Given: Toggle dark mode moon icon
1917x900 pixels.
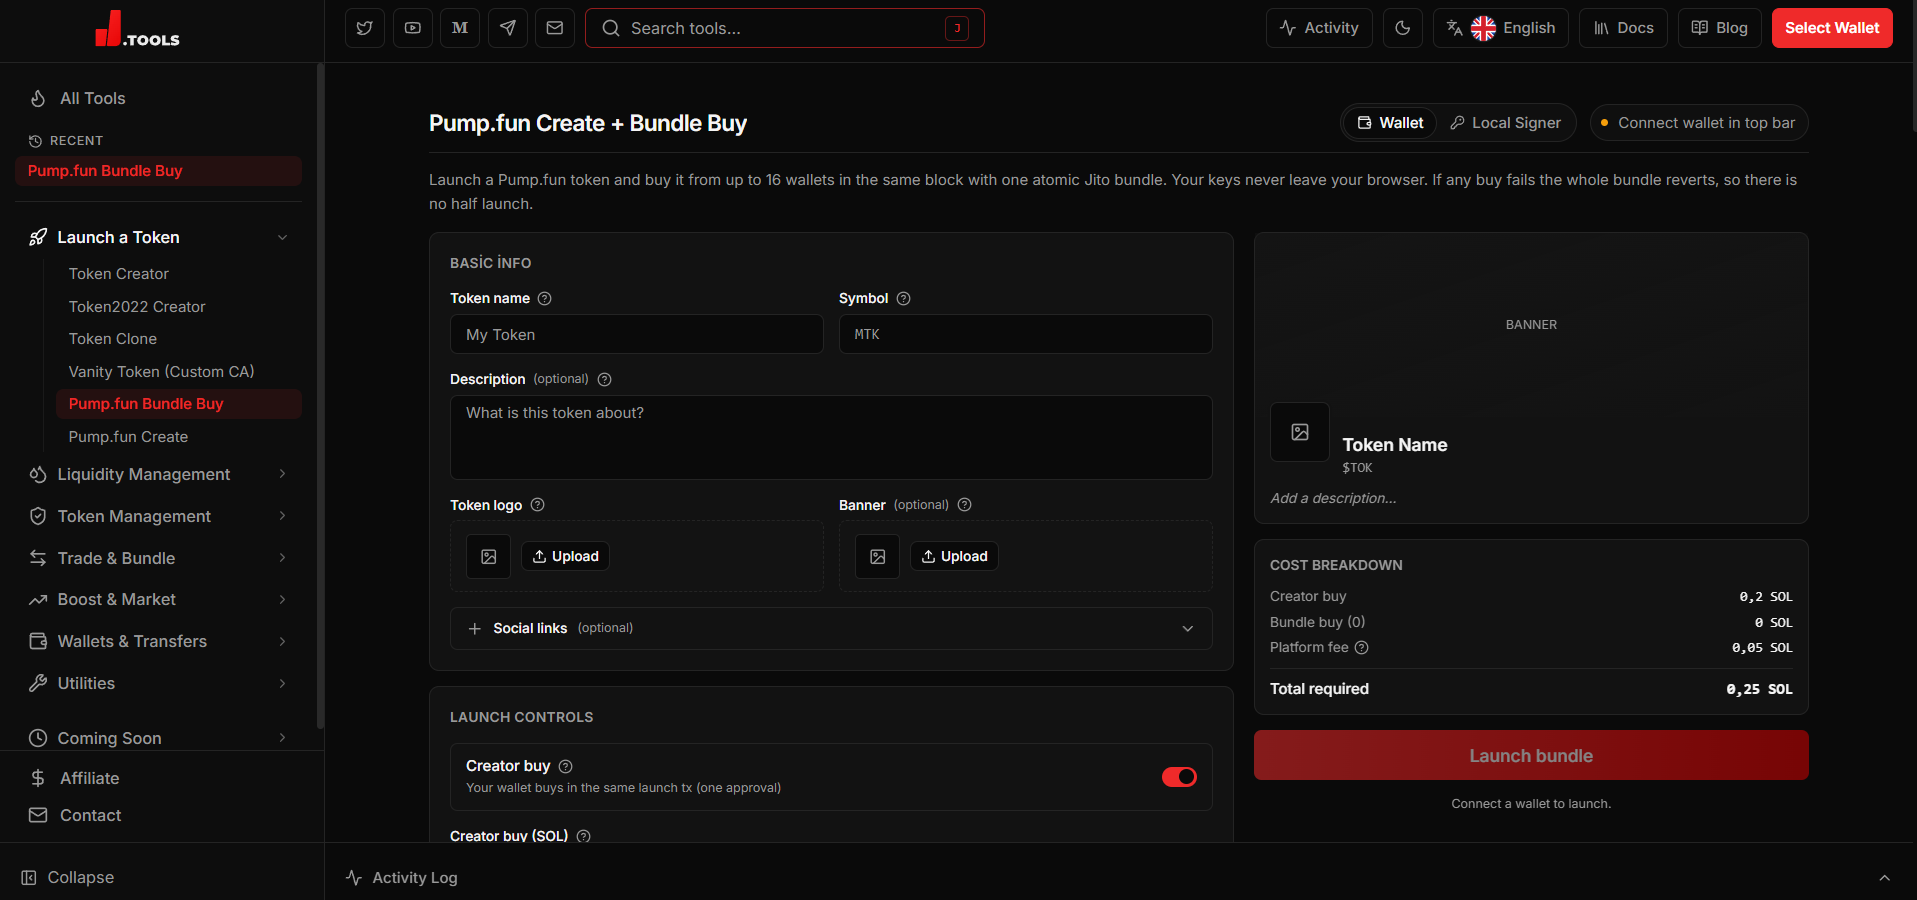Looking at the screenshot, I should [1403, 28].
